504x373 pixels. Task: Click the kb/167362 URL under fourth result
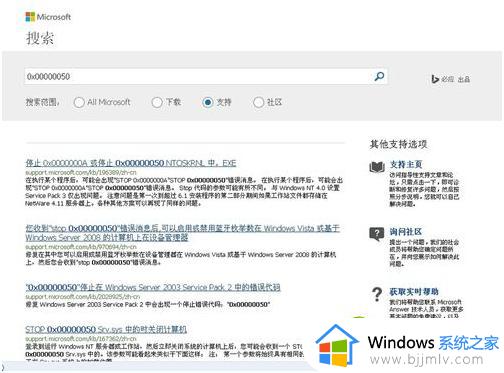click(x=81, y=339)
